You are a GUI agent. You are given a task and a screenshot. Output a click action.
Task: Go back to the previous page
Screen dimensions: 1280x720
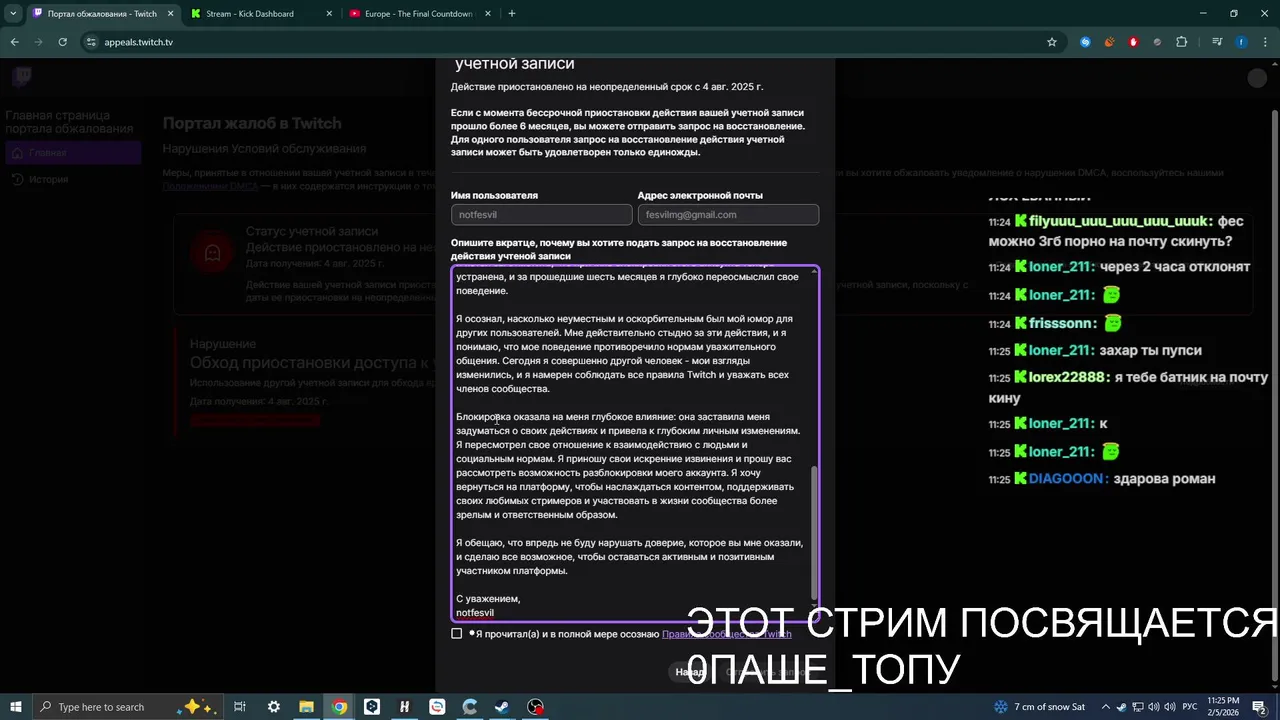click(x=15, y=42)
